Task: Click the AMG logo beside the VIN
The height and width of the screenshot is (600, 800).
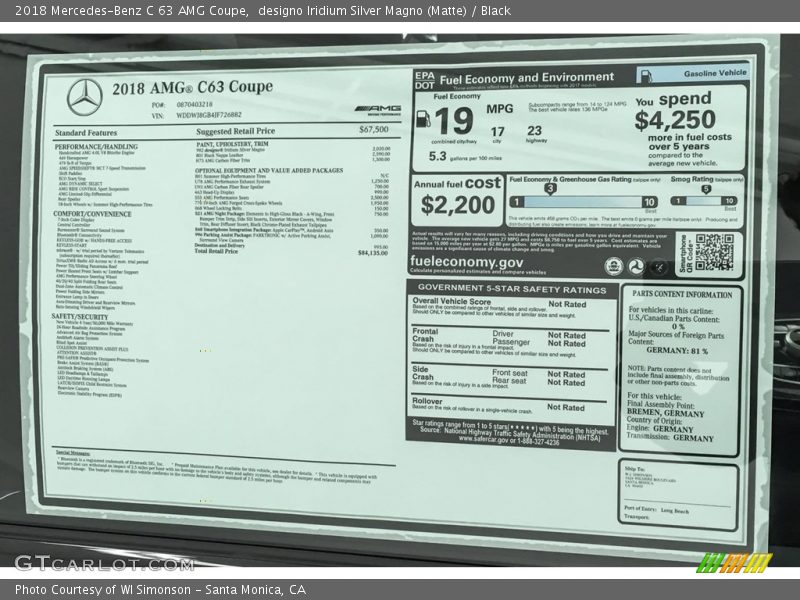Action: coord(378,110)
